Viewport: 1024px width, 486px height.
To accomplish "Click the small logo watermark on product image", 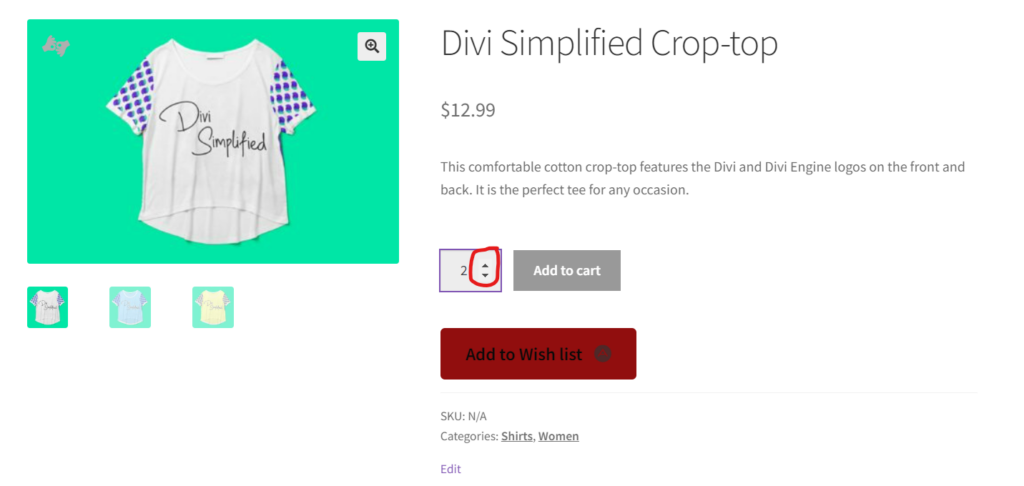I will [55, 45].
